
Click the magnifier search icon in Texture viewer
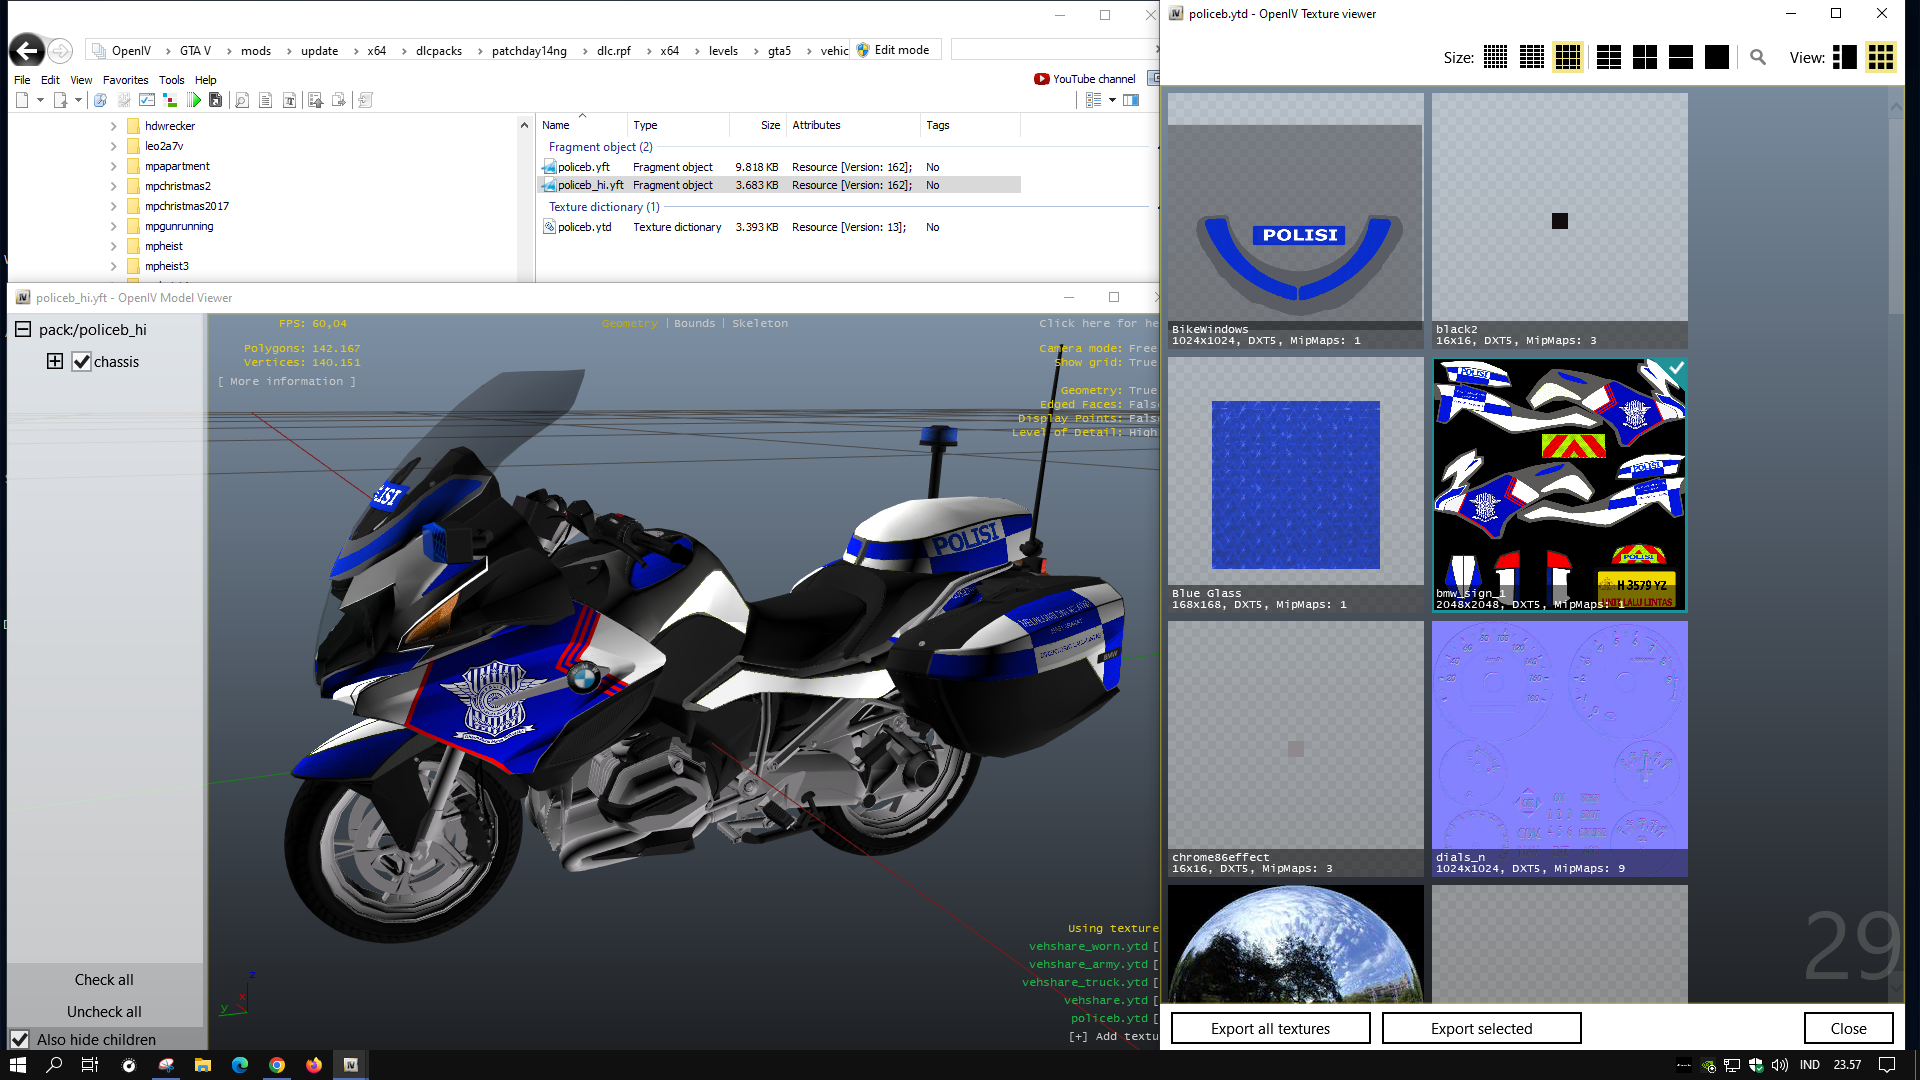tap(1757, 58)
